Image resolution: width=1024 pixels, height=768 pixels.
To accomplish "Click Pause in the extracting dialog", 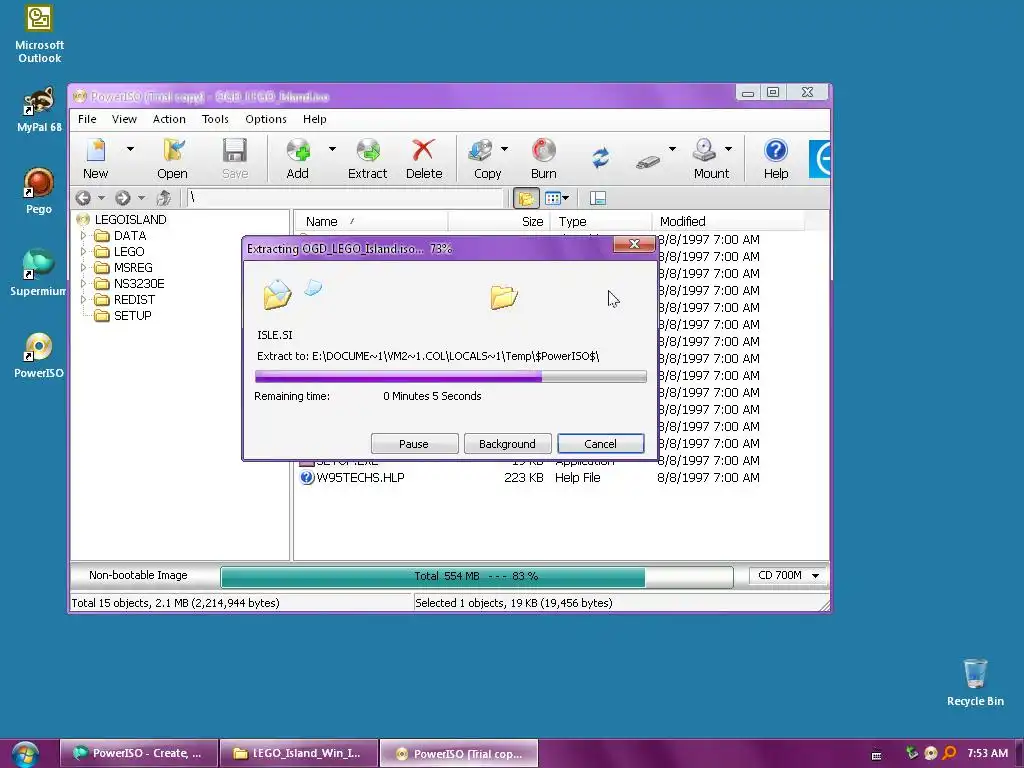I will (x=414, y=444).
